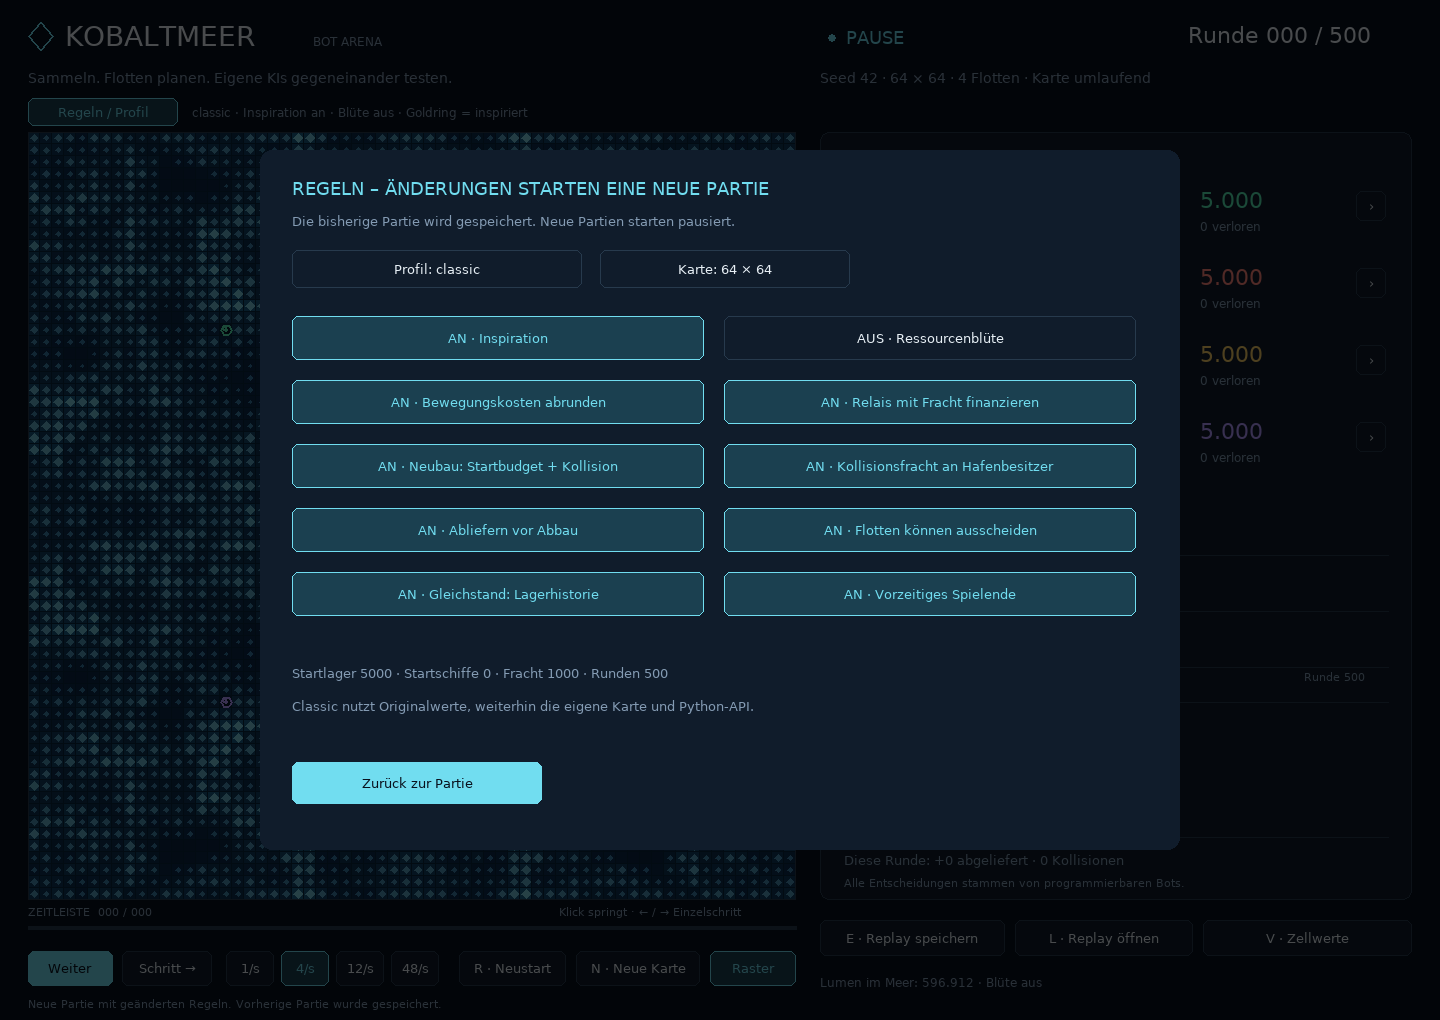This screenshot has width=1440, height=1020.
Task: Toggle Kollisionsfracht an Hafenbesitzer
Action: coord(930,466)
